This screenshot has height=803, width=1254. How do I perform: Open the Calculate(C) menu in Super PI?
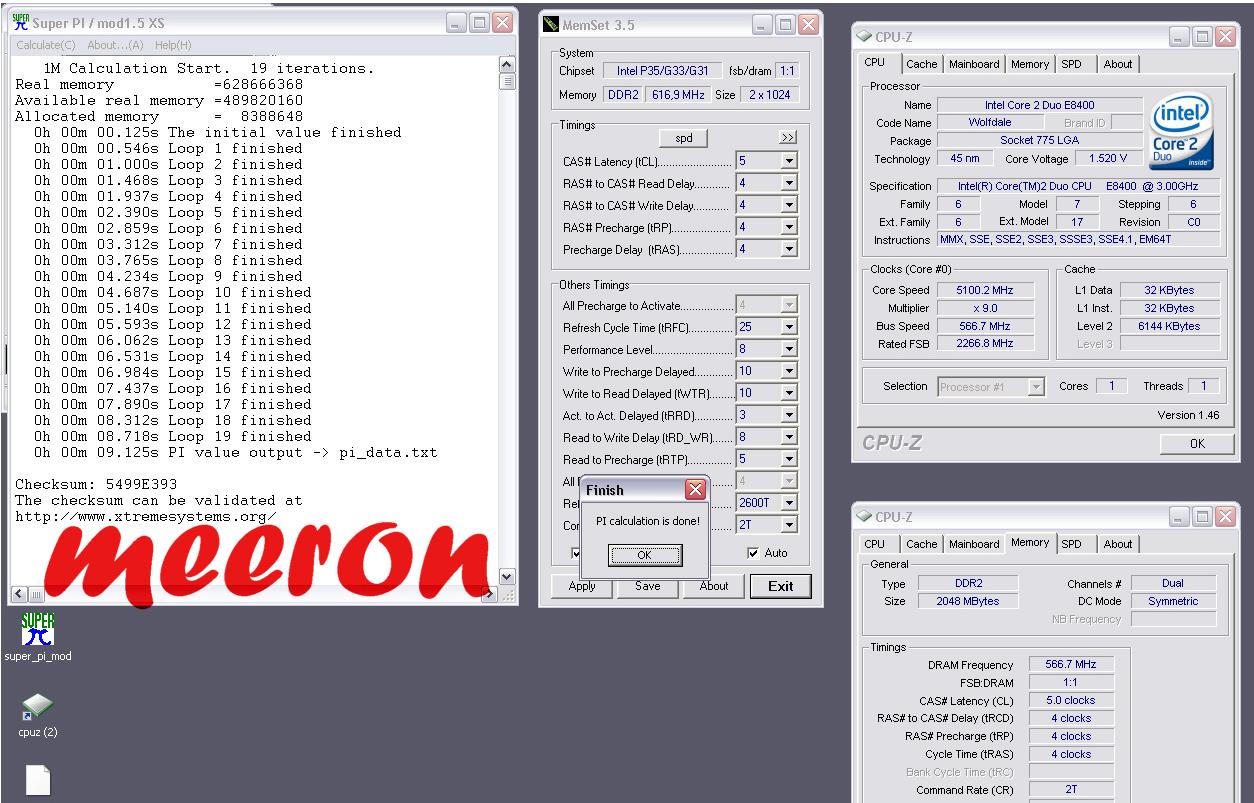pos(46,45)
